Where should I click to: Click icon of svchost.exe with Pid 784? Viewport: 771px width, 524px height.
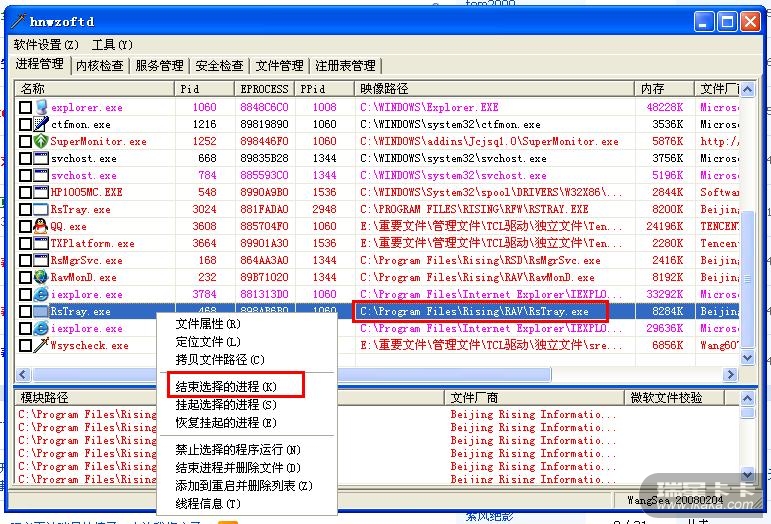click(x=41, y=175)
